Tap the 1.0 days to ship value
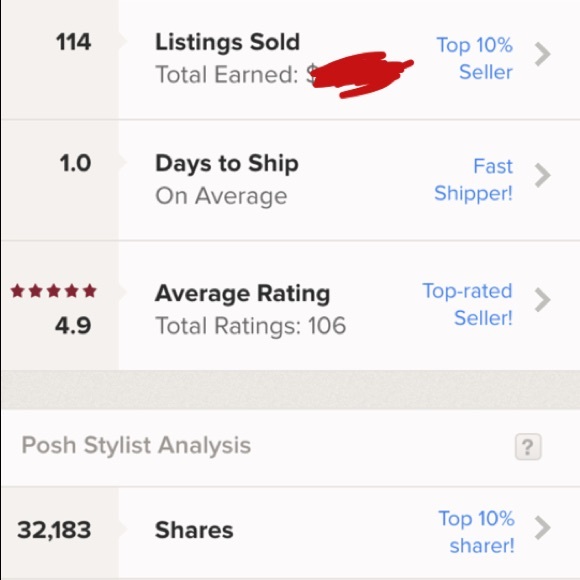 tap(75, 163)
